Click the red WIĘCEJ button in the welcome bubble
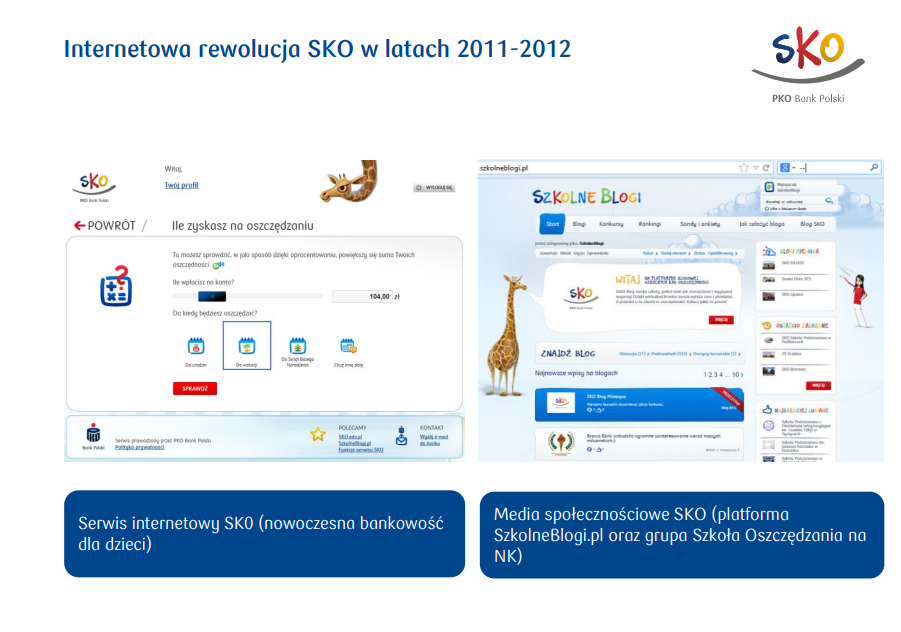901x632 pixels. (721, 320)
